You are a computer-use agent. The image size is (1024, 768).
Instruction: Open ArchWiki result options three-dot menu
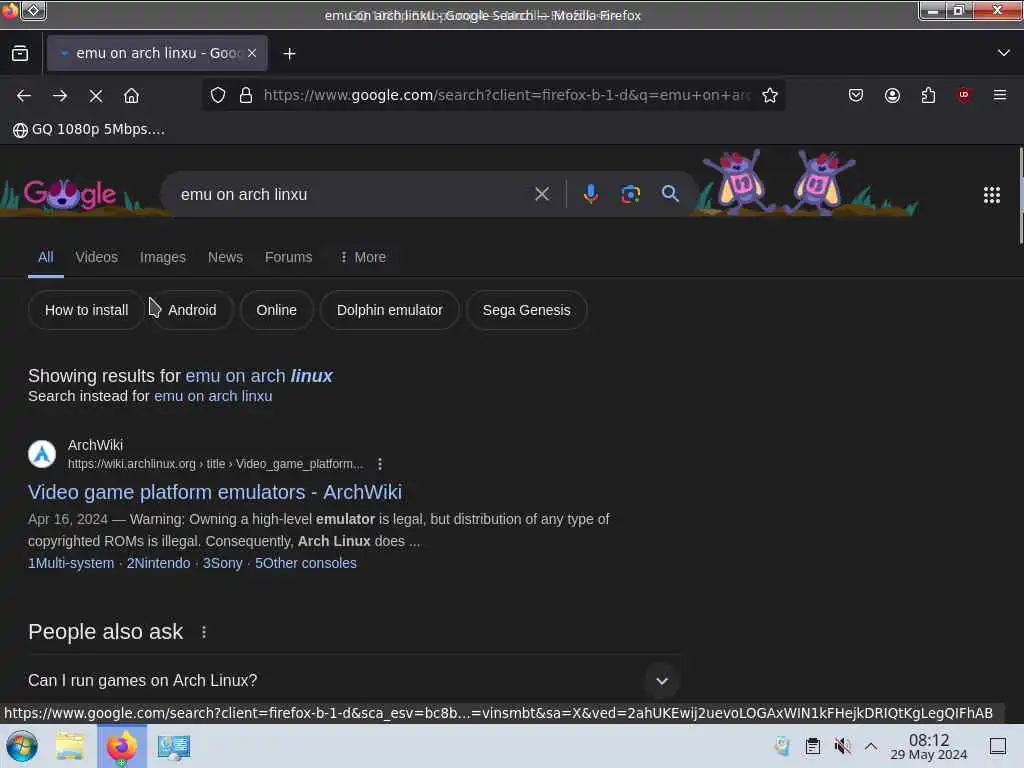[380, 464]
